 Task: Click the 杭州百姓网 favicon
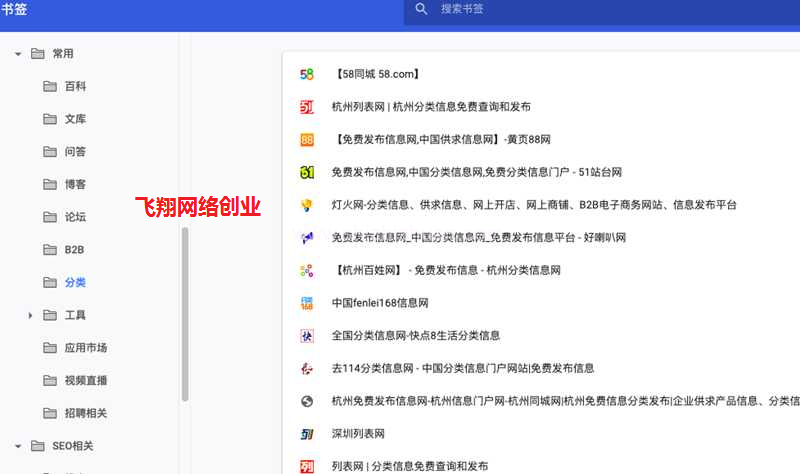307,270
